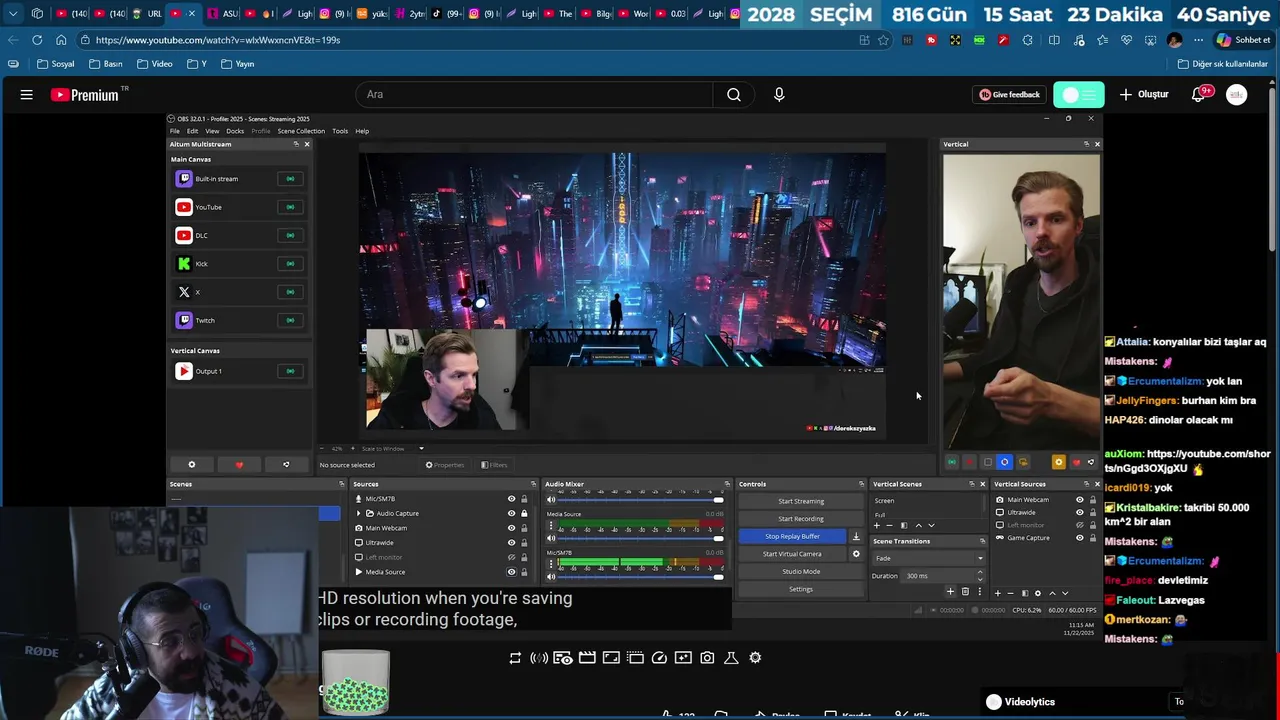
Task: Open transition three-dot options menu
Action: click(980, 591)
